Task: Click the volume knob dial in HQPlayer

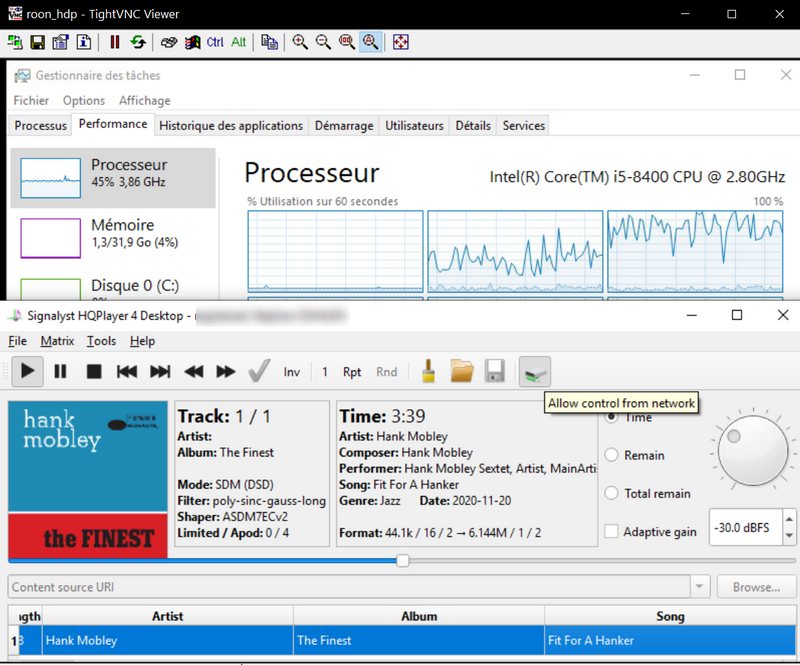Action: pos(753,451)
